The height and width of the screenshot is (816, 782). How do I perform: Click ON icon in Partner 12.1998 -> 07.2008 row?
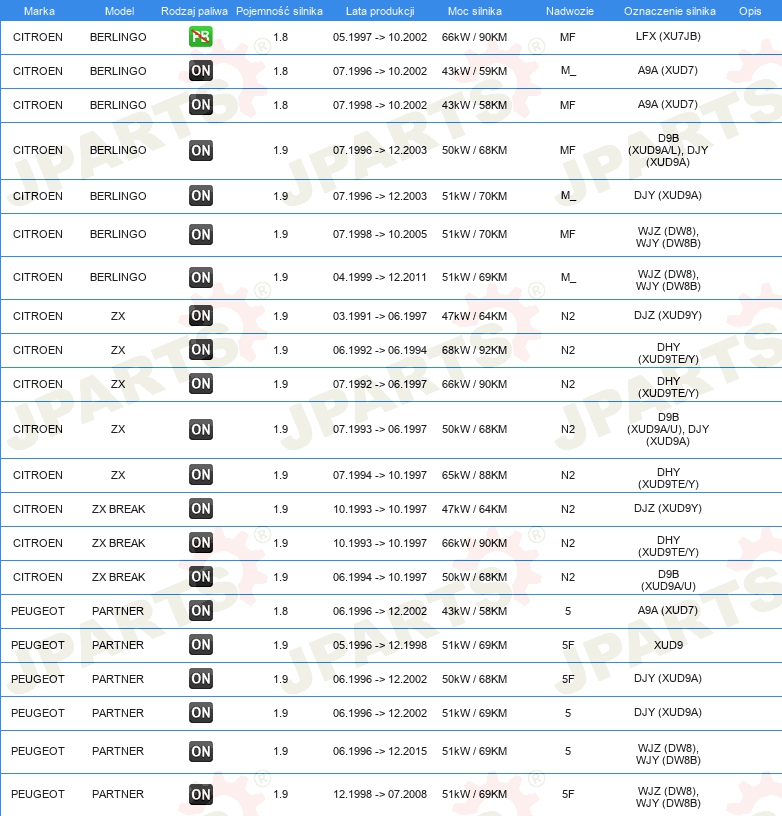pos(201,794)
